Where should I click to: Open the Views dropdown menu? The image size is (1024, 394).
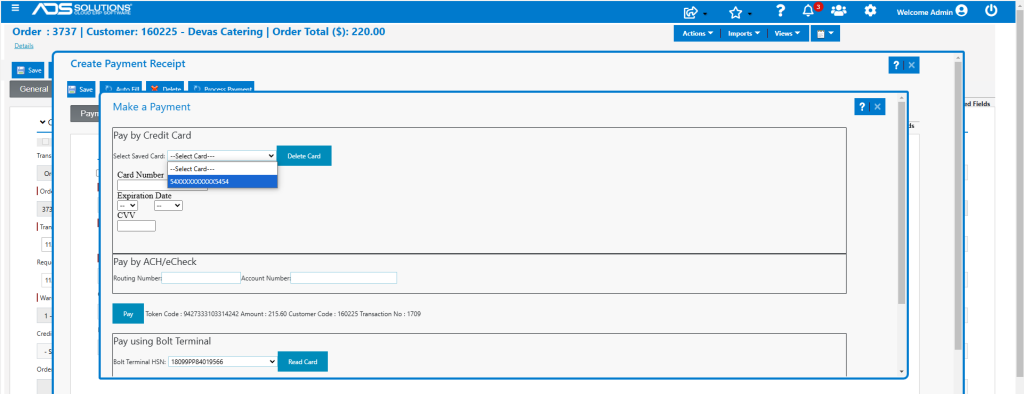(x=787, y=33)
